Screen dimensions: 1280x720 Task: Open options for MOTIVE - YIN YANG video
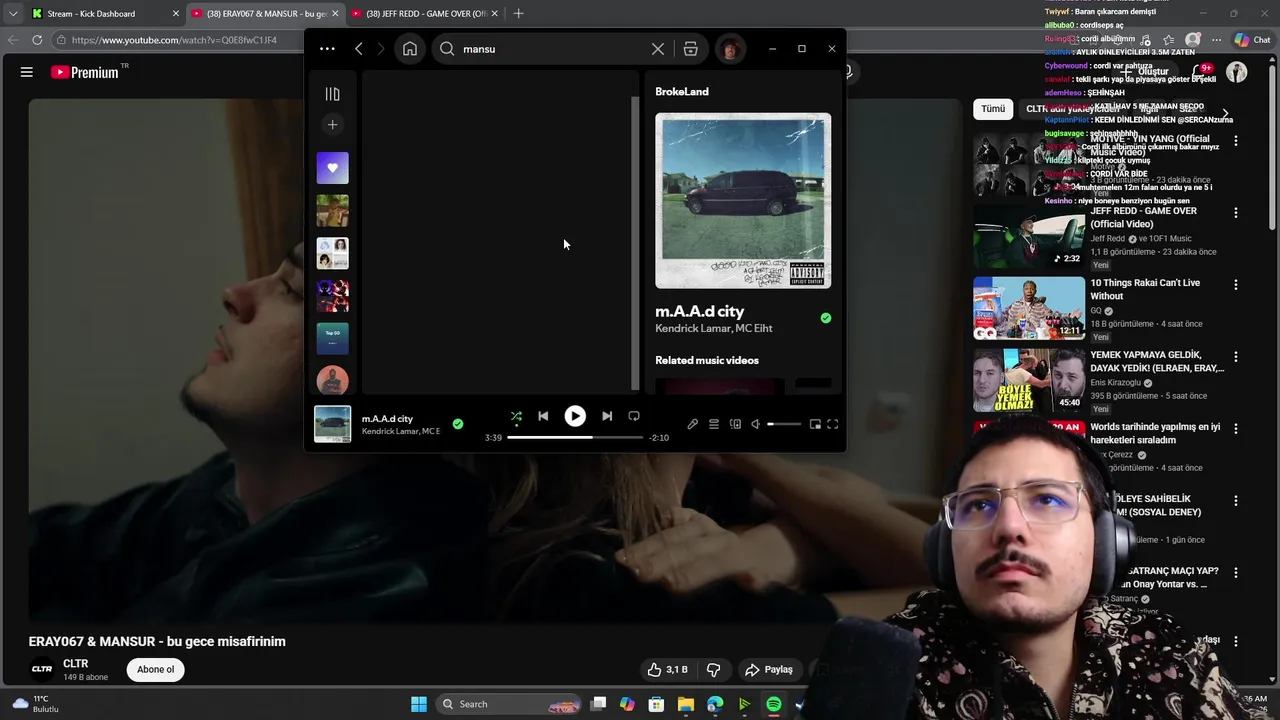tap(1236, 141)
